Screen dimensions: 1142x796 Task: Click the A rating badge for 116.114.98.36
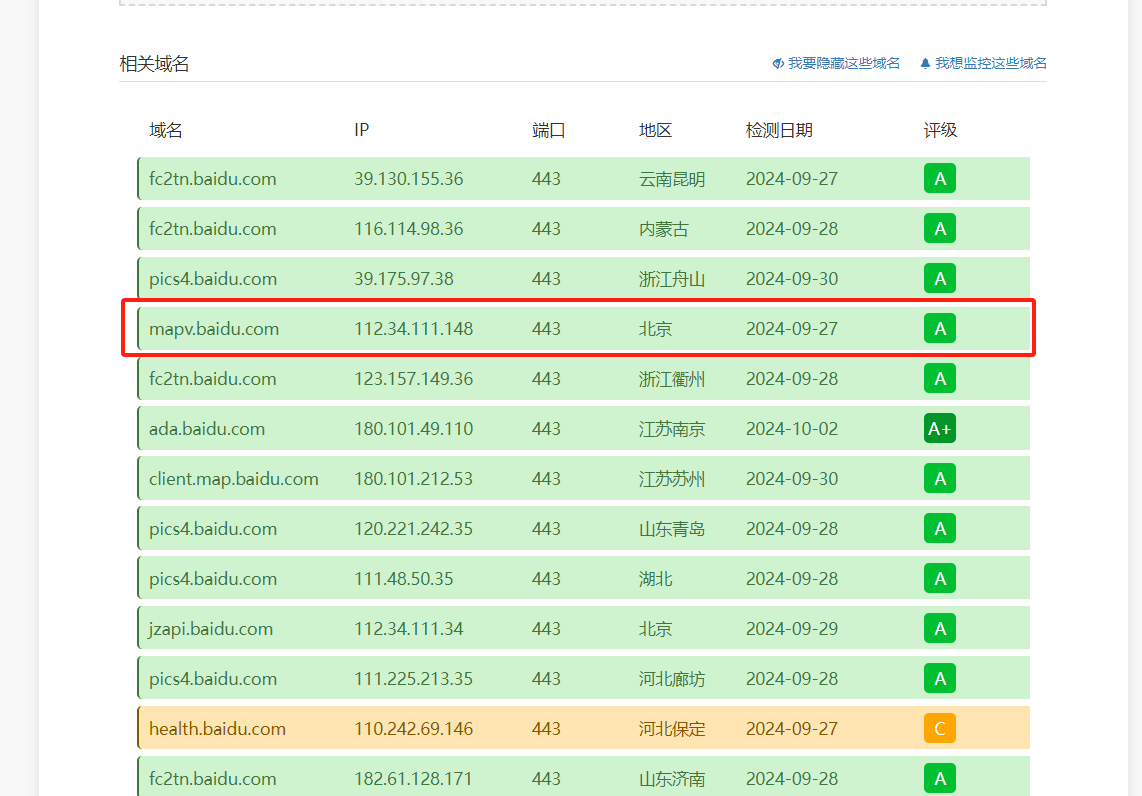pos(940,229)
